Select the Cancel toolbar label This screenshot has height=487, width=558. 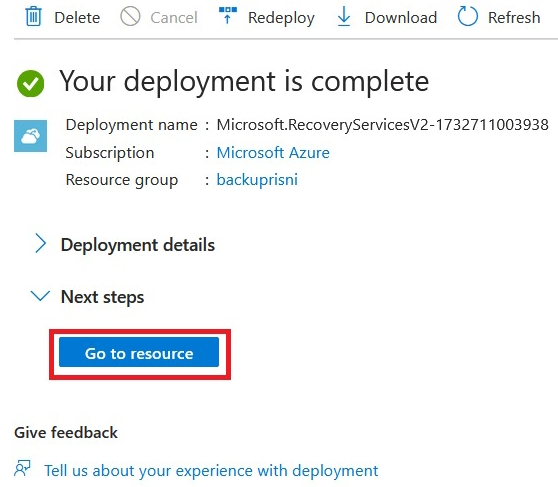[174, 17]
